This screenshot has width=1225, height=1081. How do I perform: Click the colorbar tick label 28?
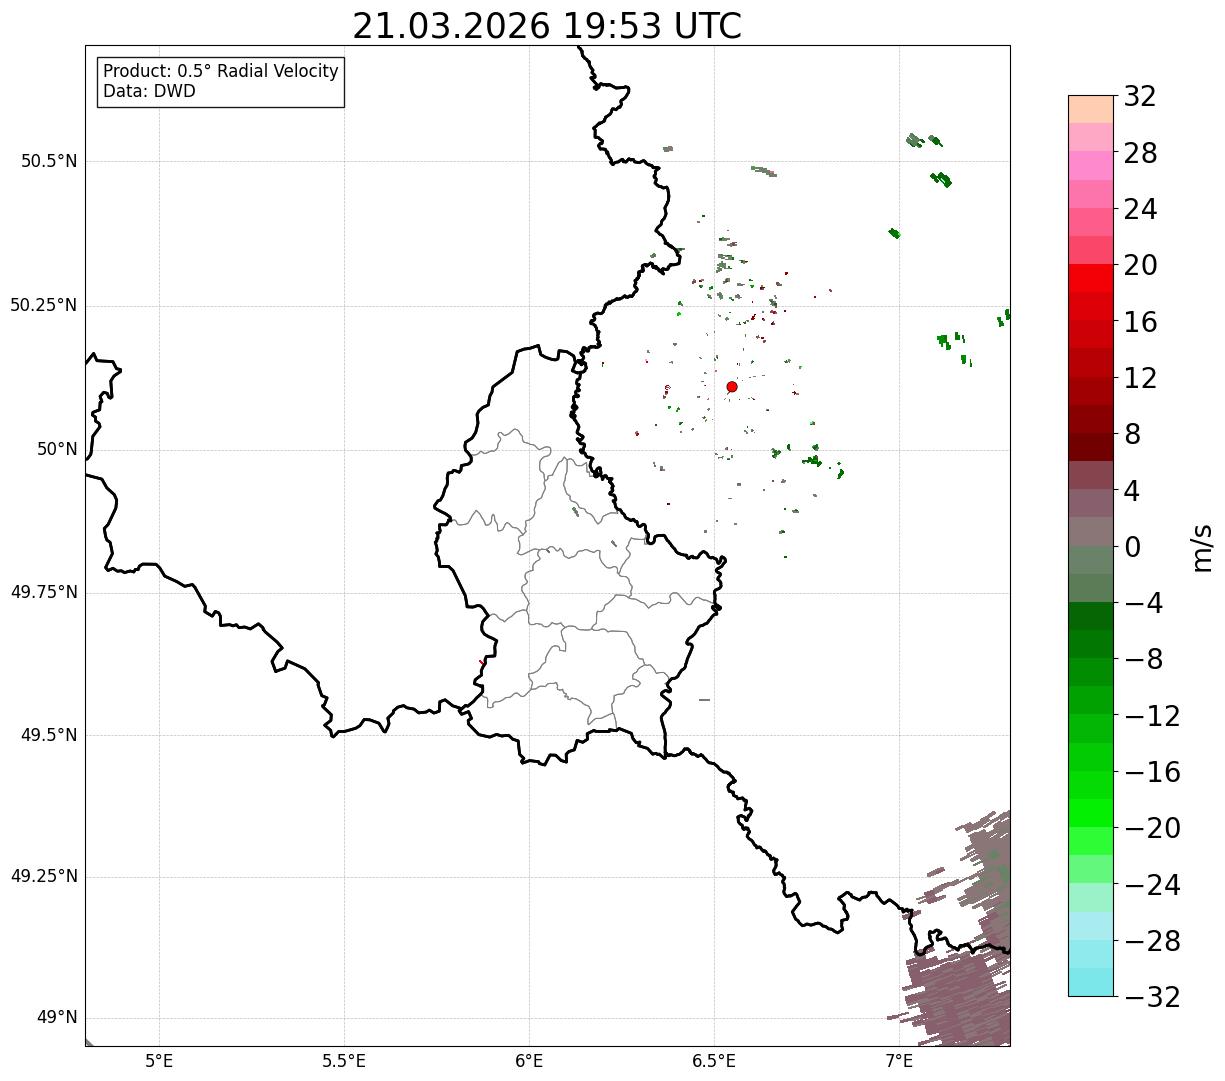tap(1140, 154)
